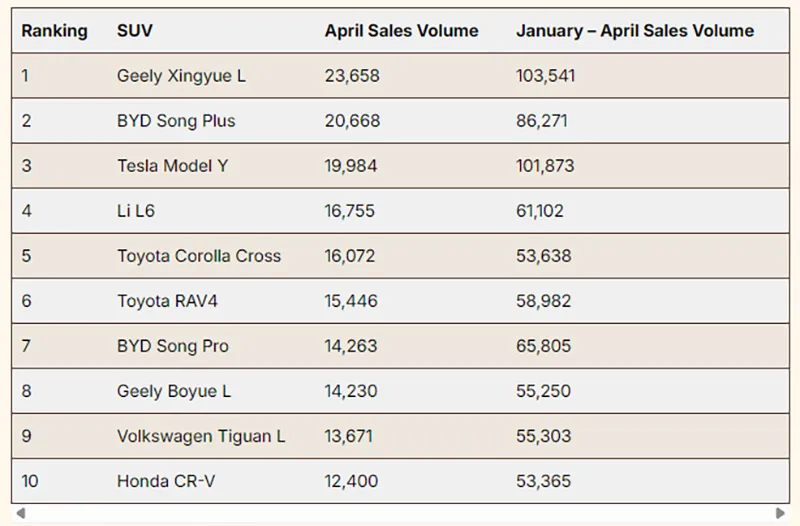This screenshot has height=526, width=800.
Task: Click the left scroll arrow below the table
Action: (19, 514)
